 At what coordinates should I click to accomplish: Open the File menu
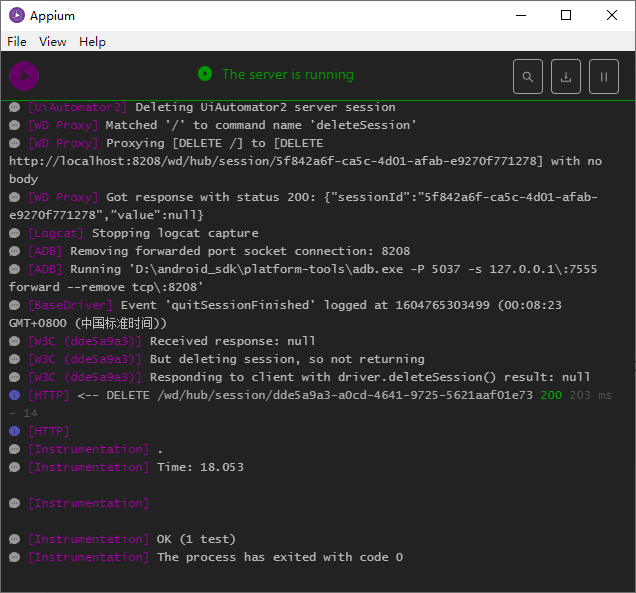tap(17, 42)
